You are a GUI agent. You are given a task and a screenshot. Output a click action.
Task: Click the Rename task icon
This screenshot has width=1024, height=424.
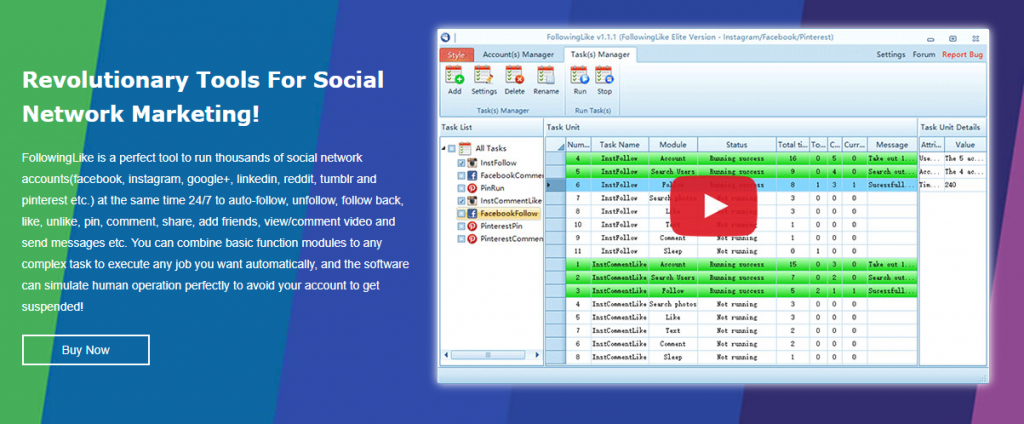tap(546, 75)
